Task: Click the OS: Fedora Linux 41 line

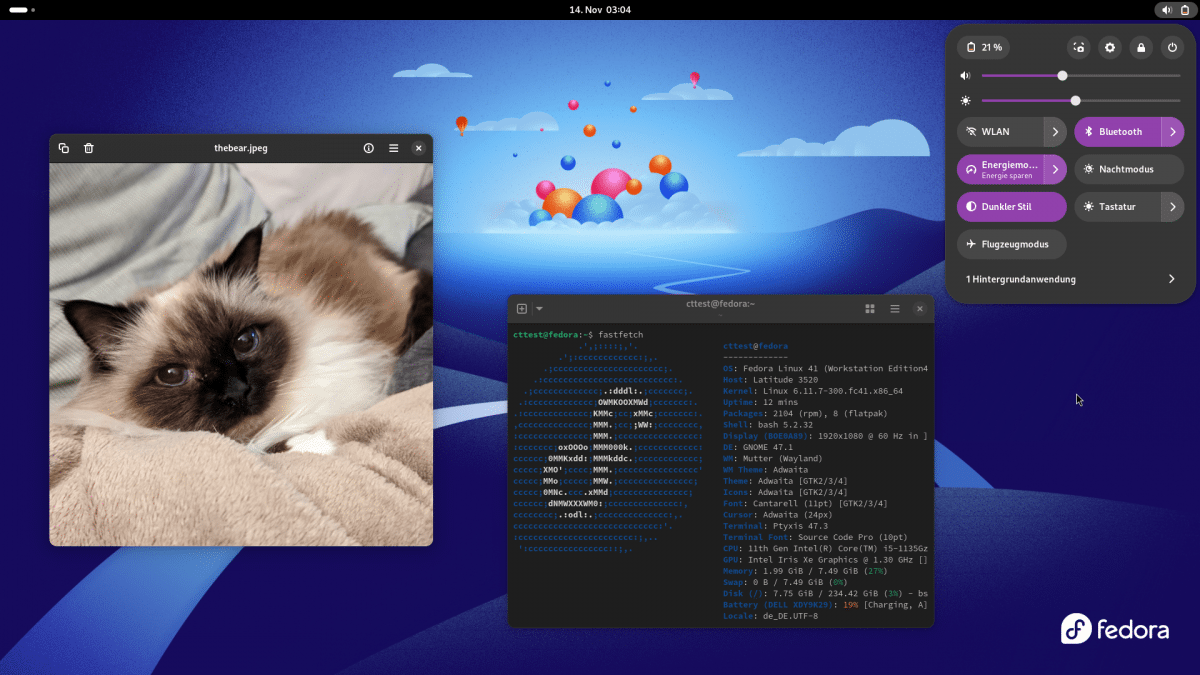Action: click(826, 368)
